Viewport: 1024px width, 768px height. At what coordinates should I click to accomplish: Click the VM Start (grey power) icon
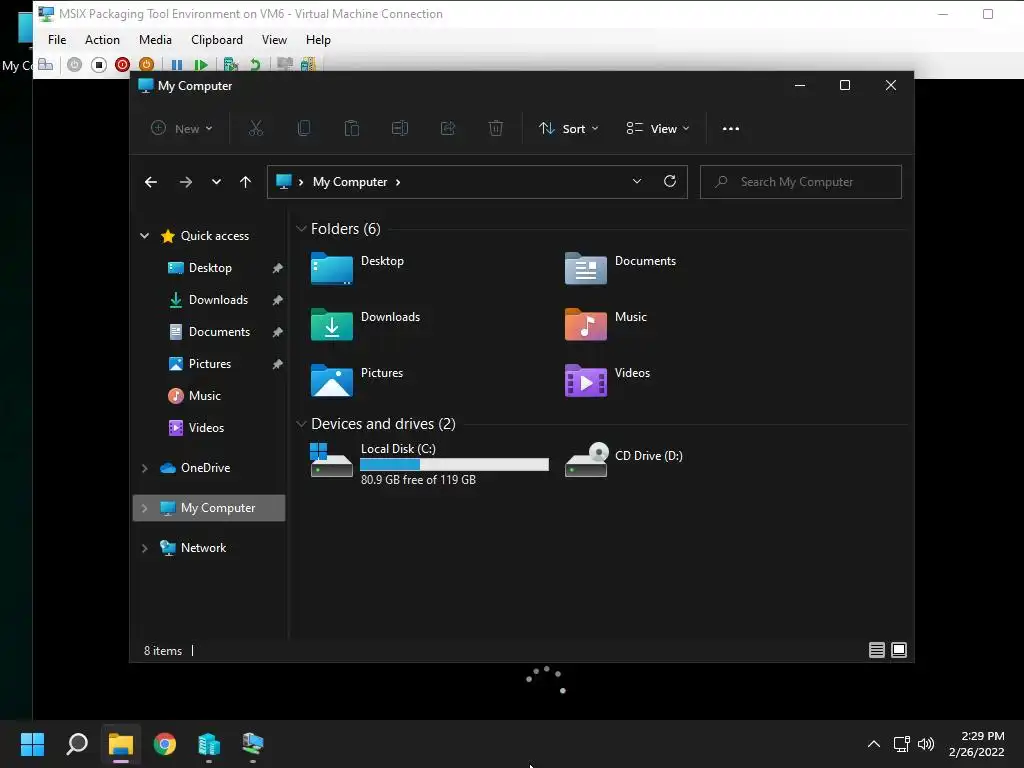(74, 65)
